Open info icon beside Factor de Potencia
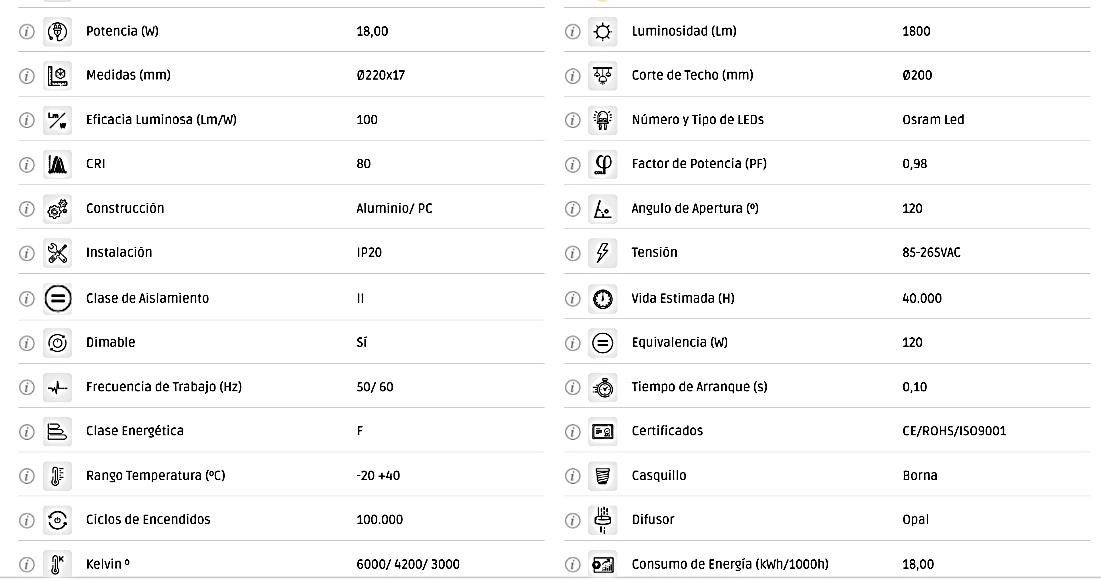Viewport: 1101px width, 579px height. pos(572,164)
